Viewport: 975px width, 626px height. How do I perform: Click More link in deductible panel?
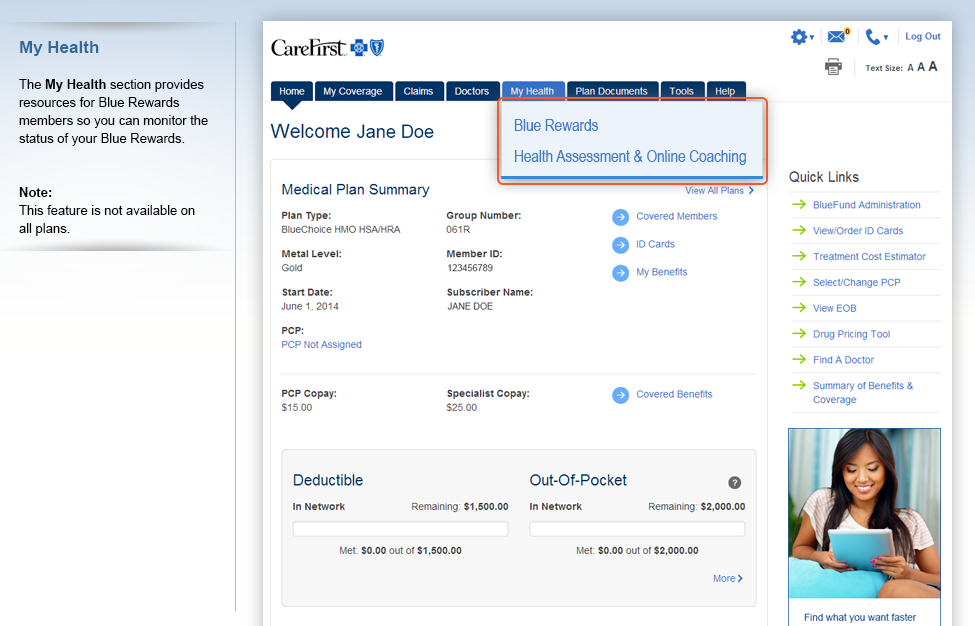tap(728, 578)
